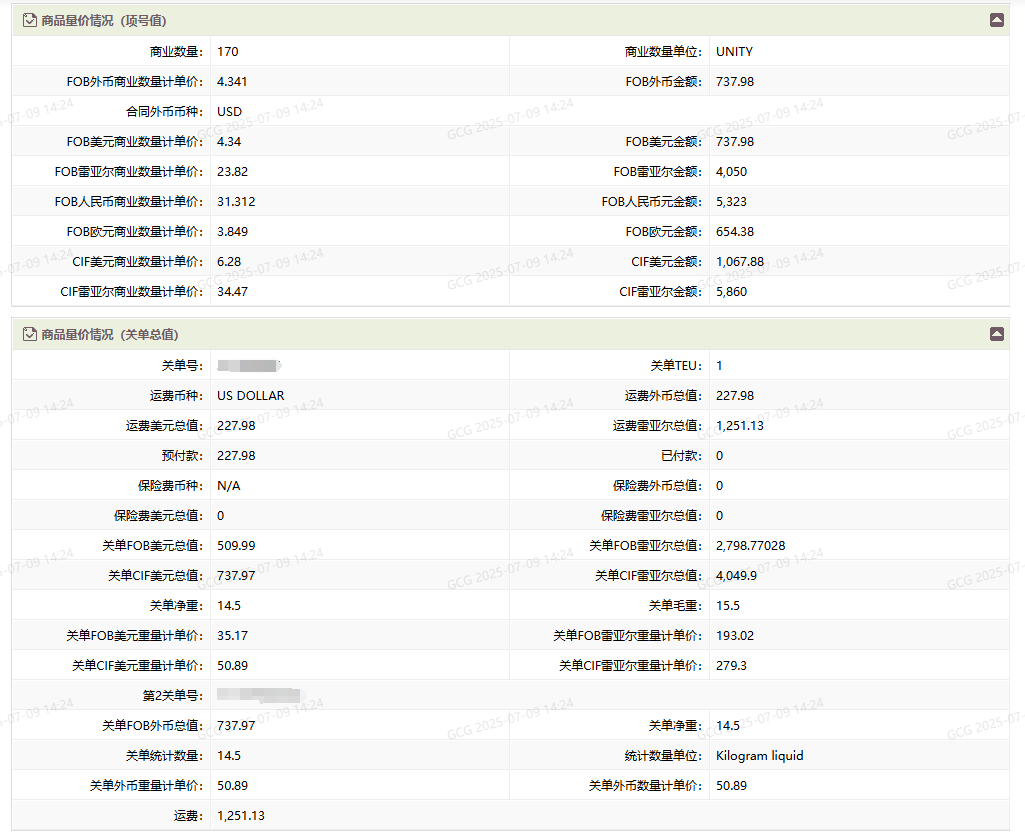Click the 商业数量单位 value UNITY
The image size is (1025, 836).
tap(734, 51)
